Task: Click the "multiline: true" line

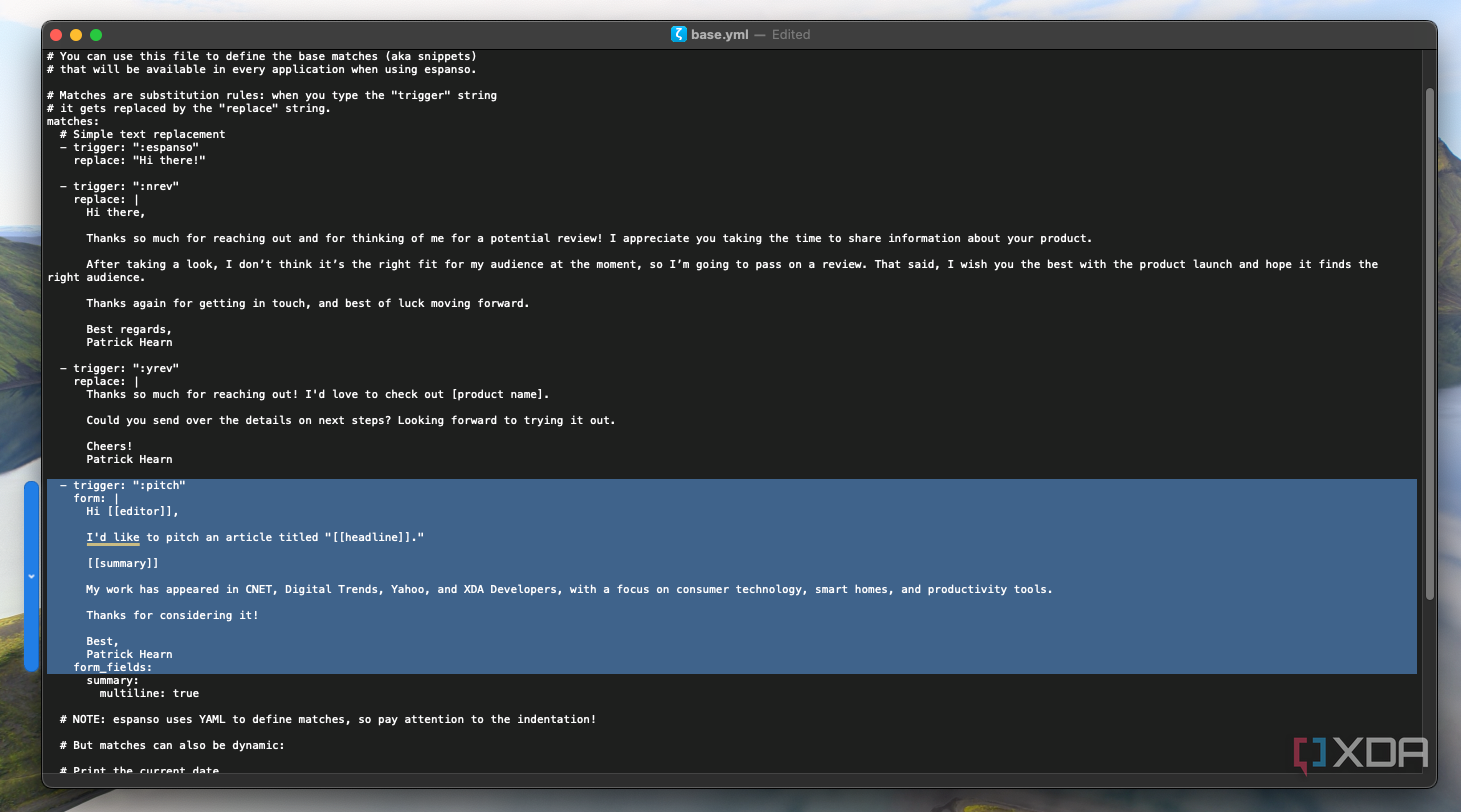Action: pyautogui.click(x=149, y=693)
